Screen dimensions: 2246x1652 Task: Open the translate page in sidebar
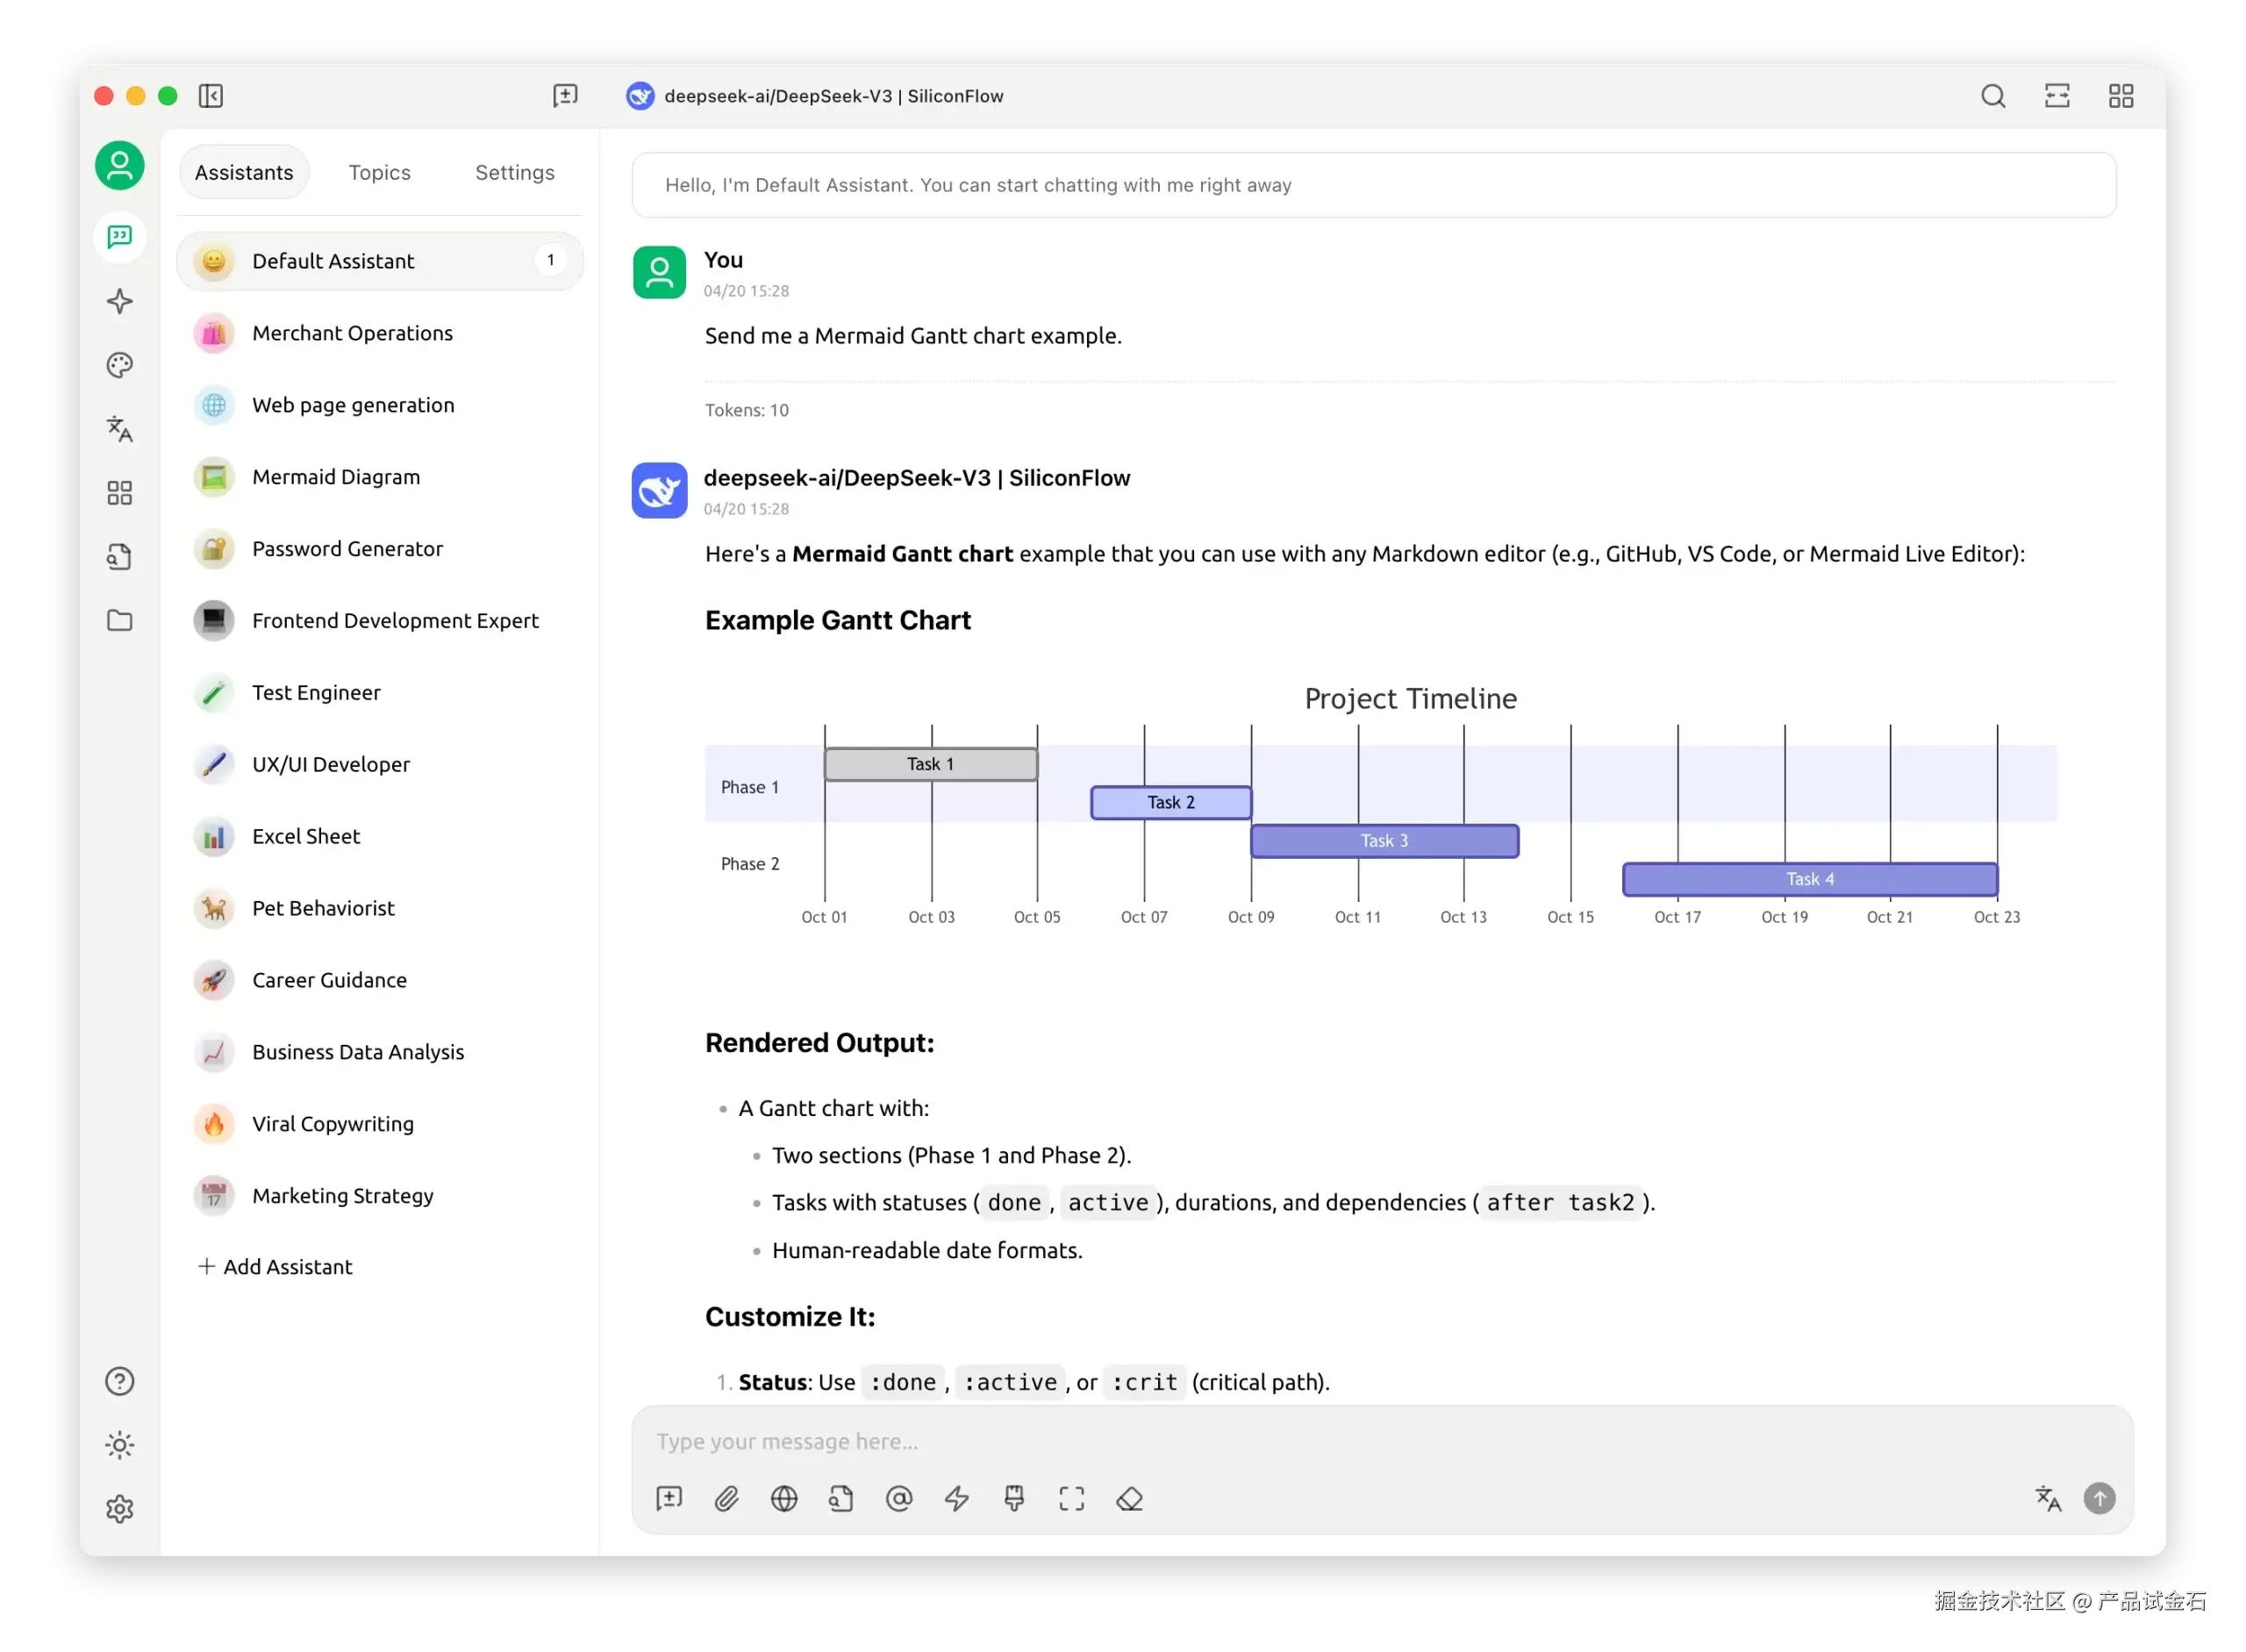tap(120, 429)
